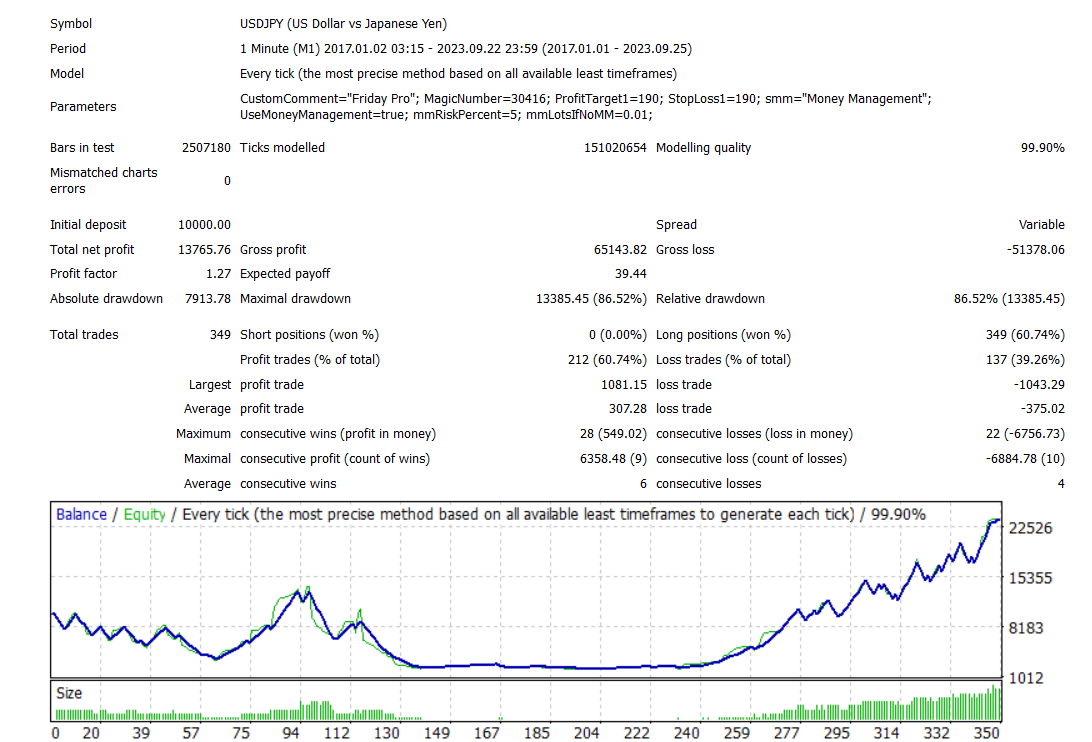Click maximum consecutive wins value 28 (549.02)
Viewport: 1092px width, 742px height.
click(x=614, y=434)
